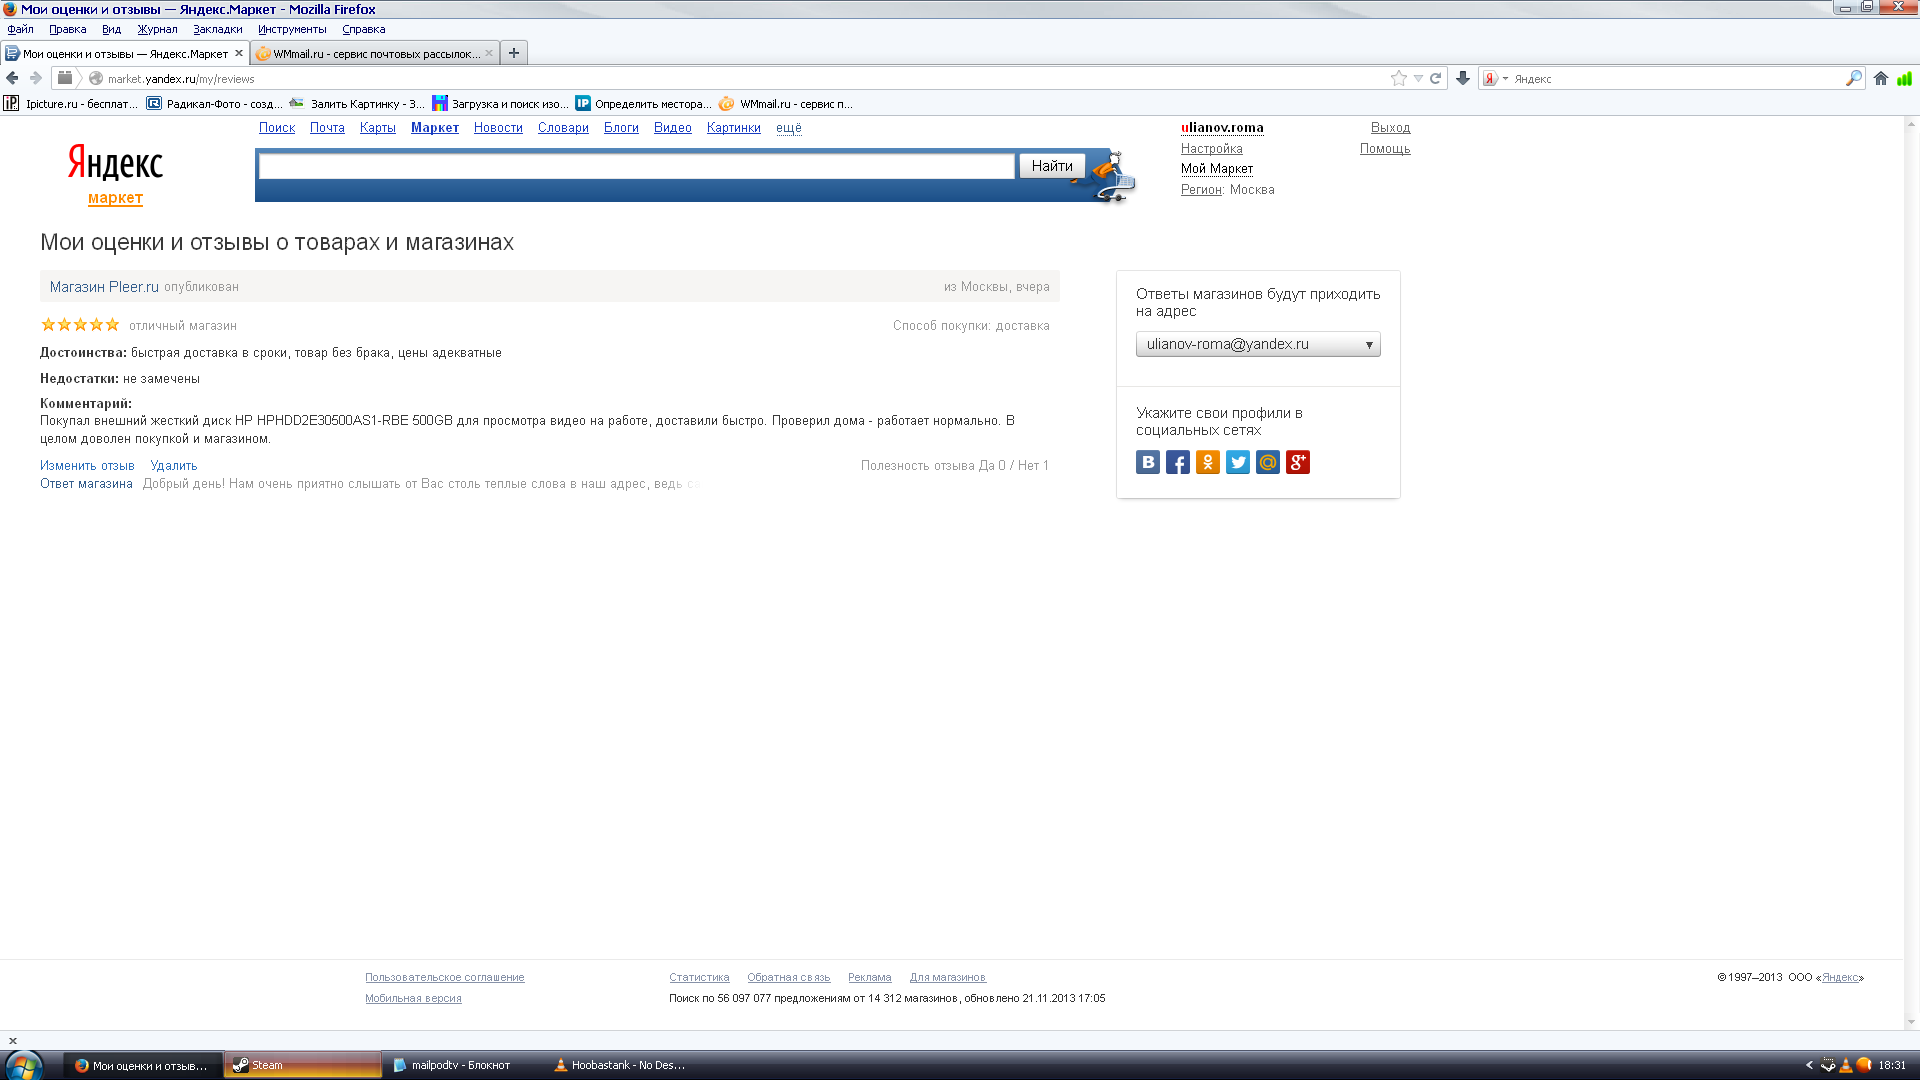Open Firefox home page icon
Image resolution: width=1920 pixels, height=1080 pixels.
tap(1881, 78)
